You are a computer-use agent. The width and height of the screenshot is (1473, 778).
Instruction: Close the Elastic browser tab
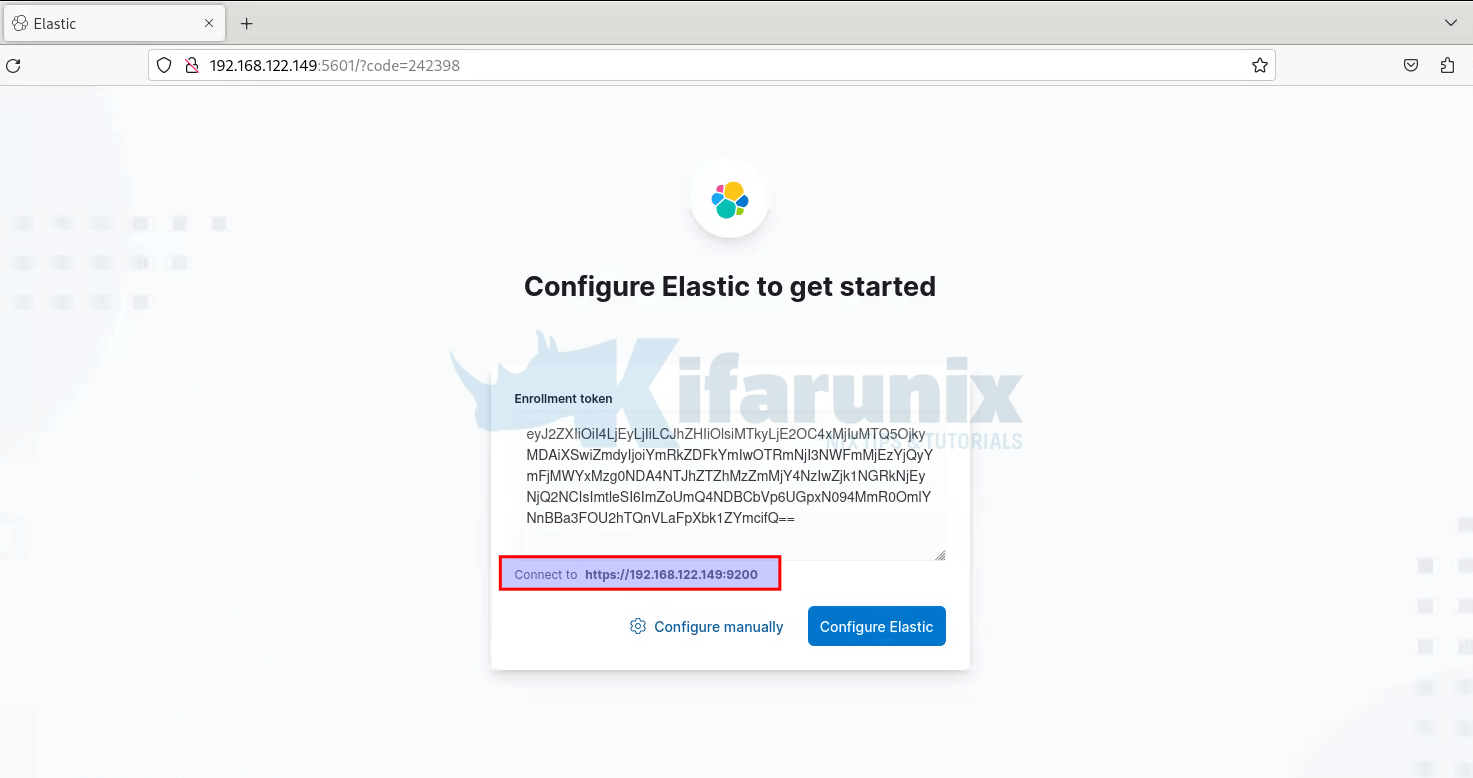coord(209,23)
